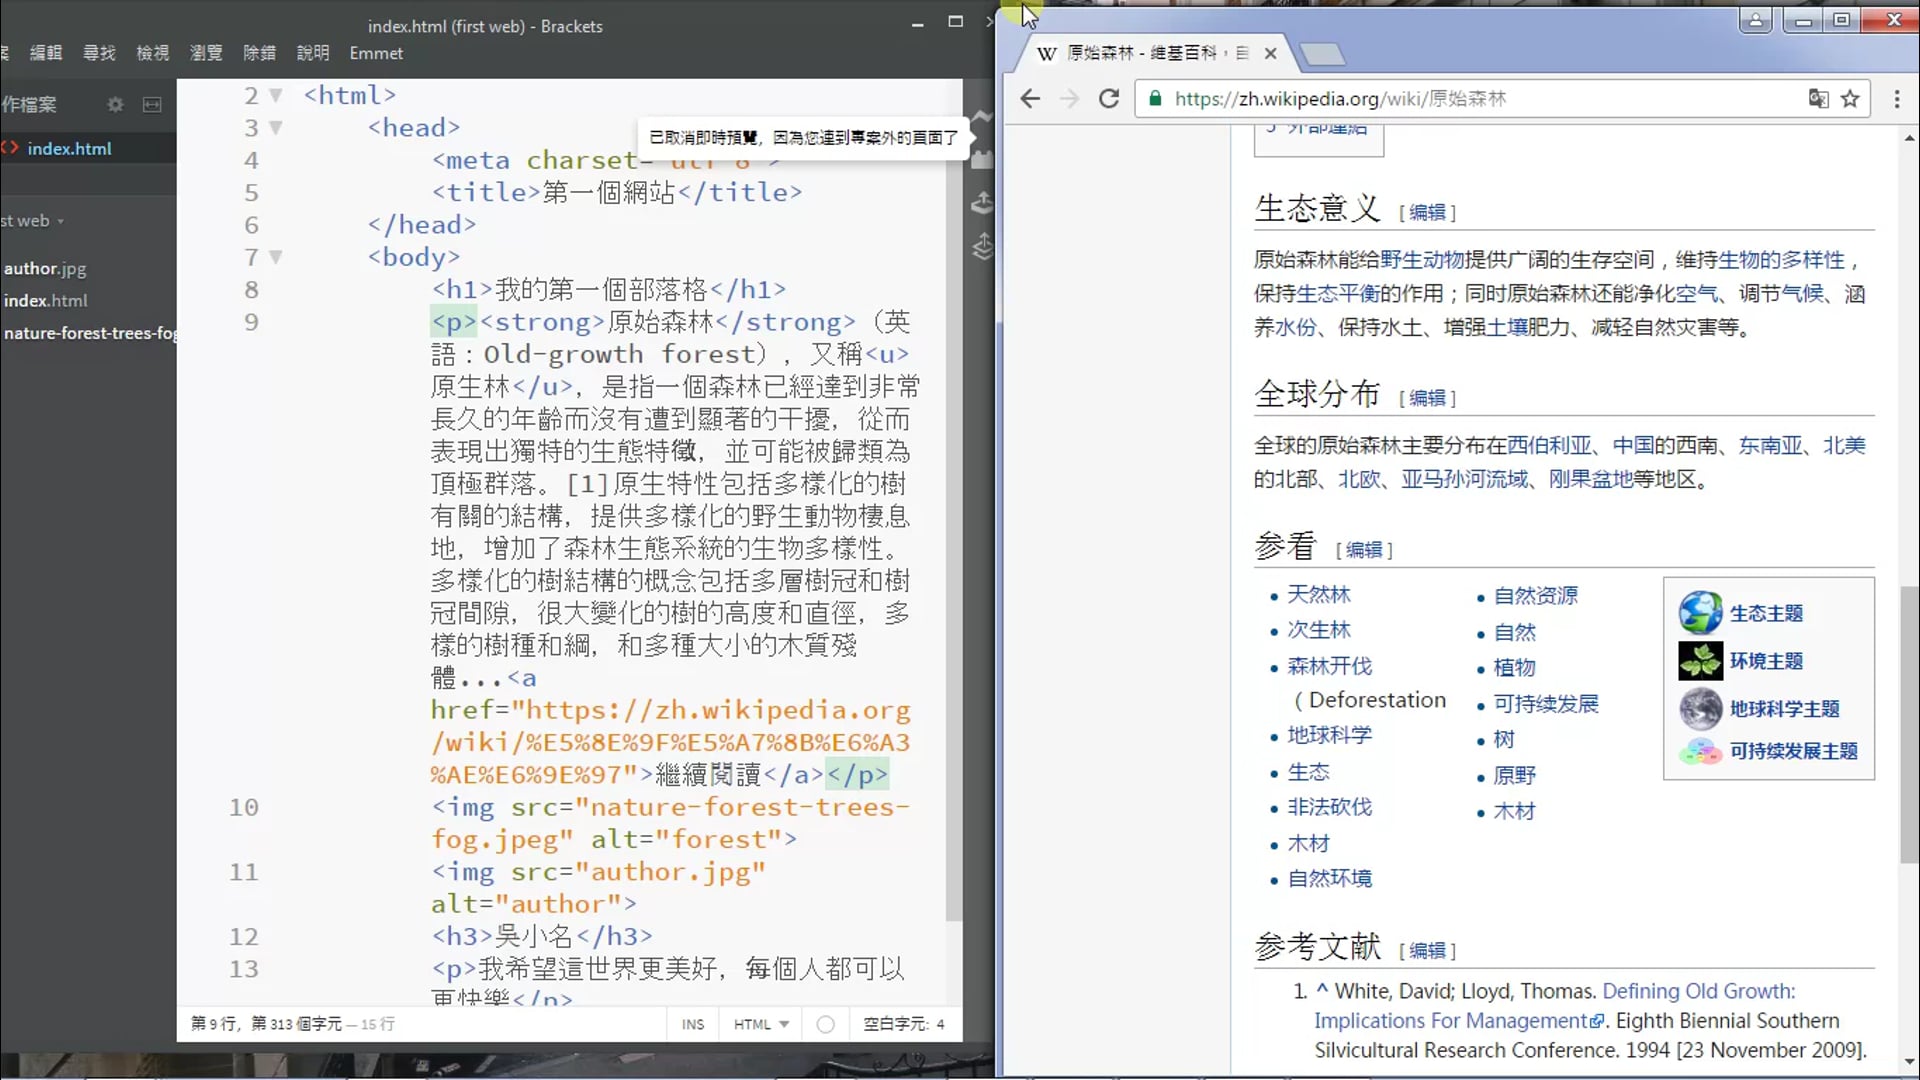Open the 西伯利亚 wiki link
The image size is (1920, 1080).
point(1548,445)
